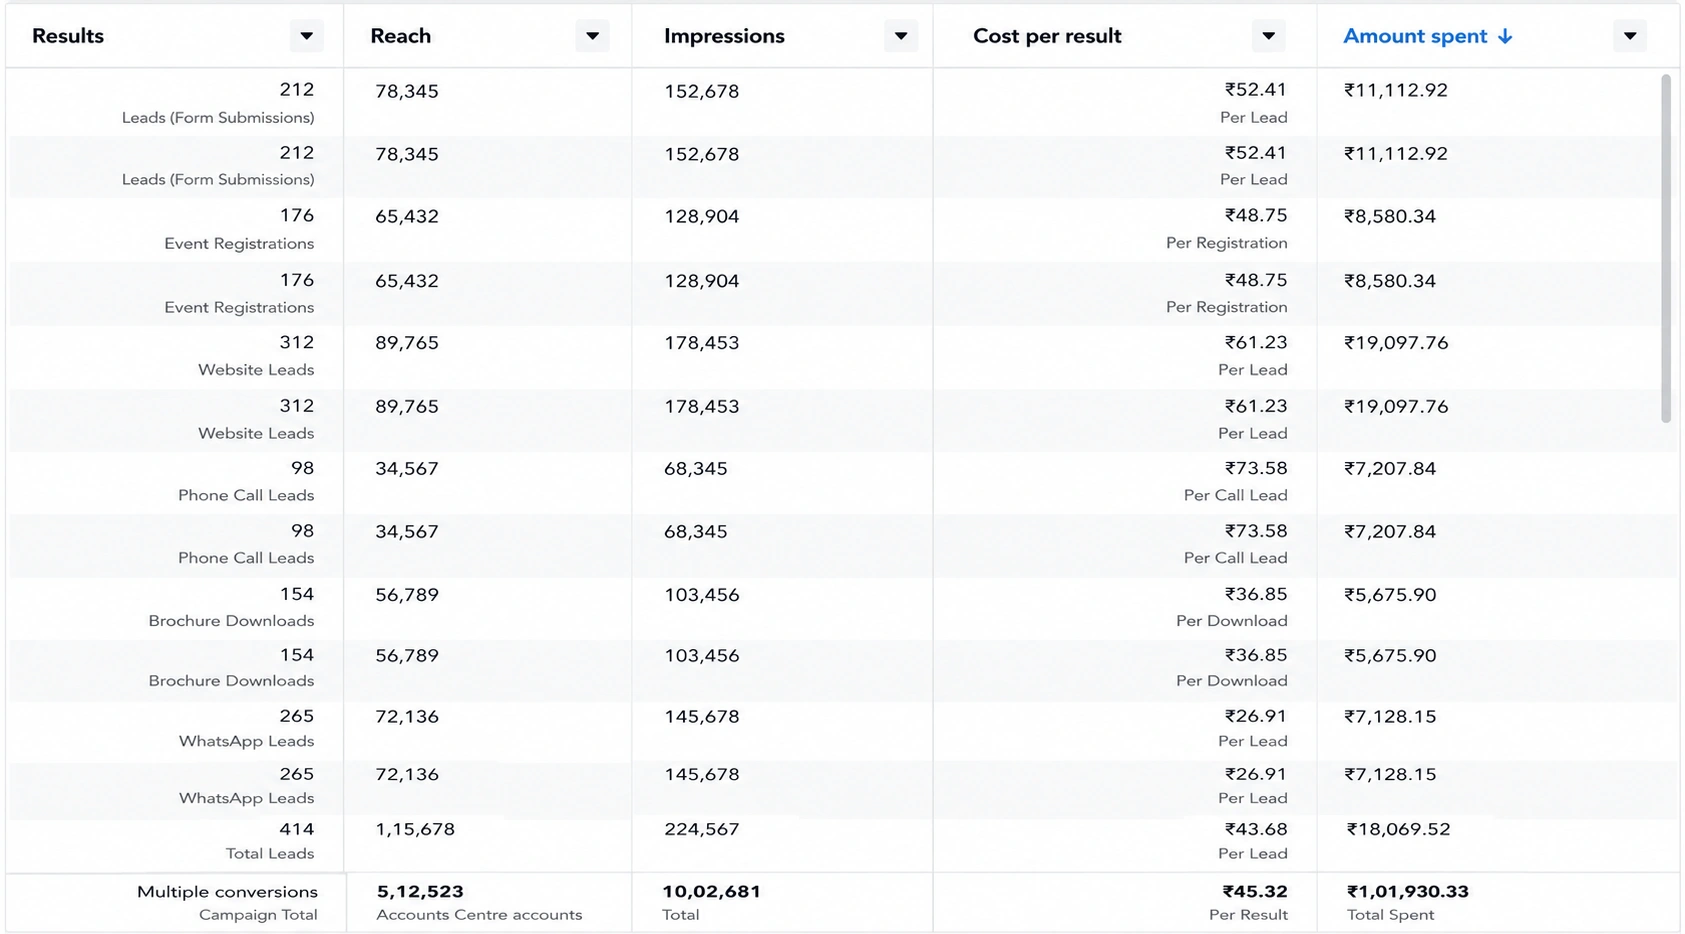Click the Multiple conversions campaign total label
This screenshot has height=934, width=1685.
(x=227, y=892)
